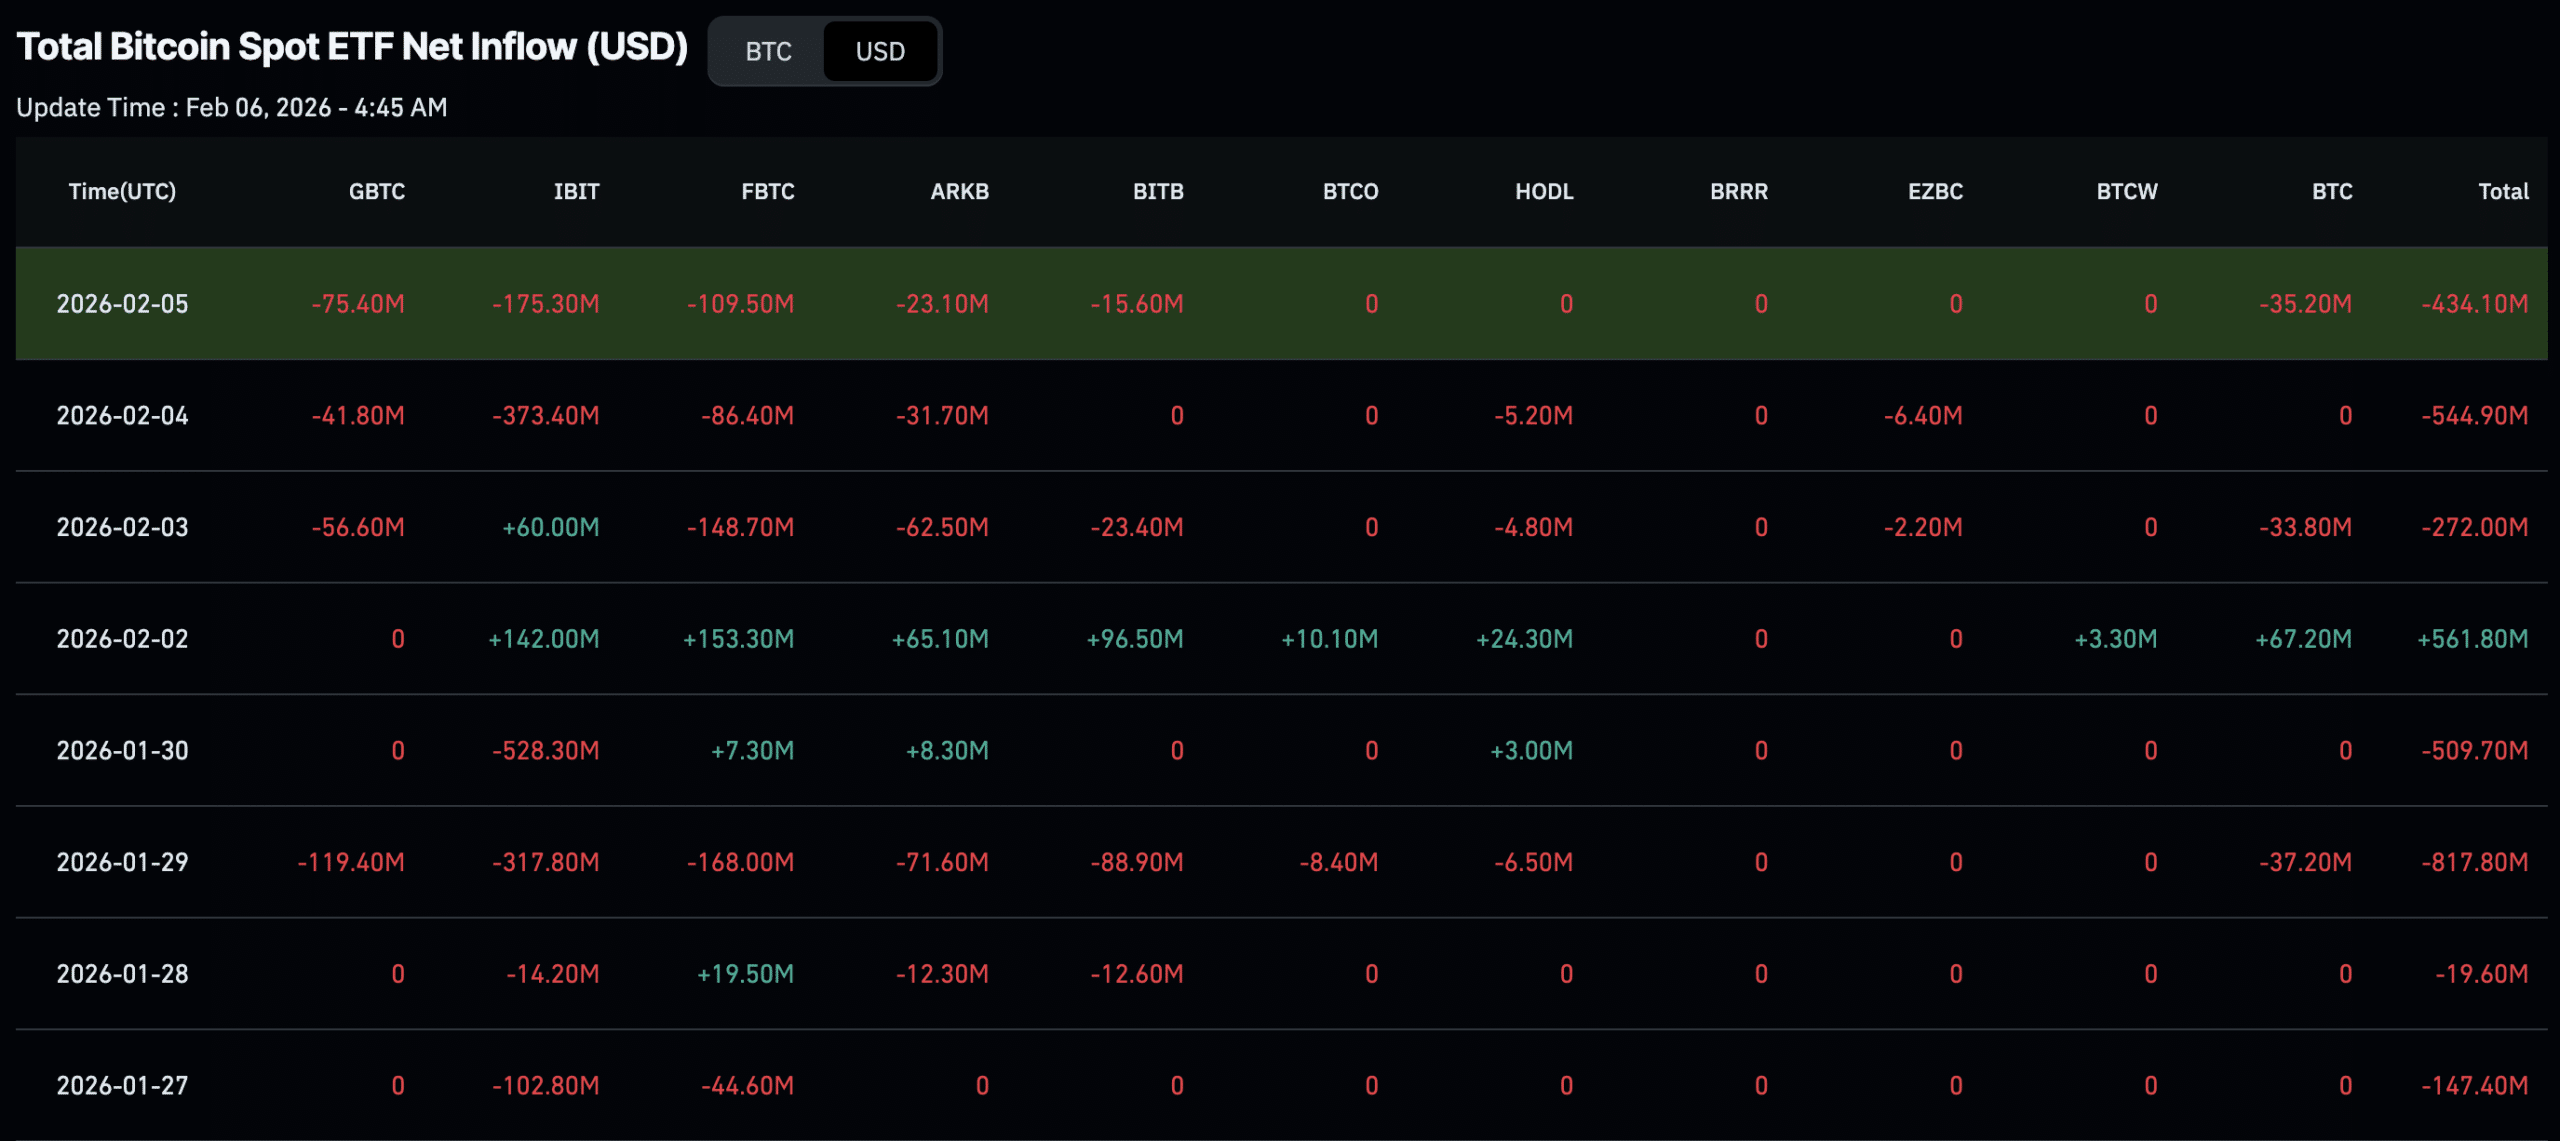
Task: Click the 2026-01-30 date cell
Action: 122,751
